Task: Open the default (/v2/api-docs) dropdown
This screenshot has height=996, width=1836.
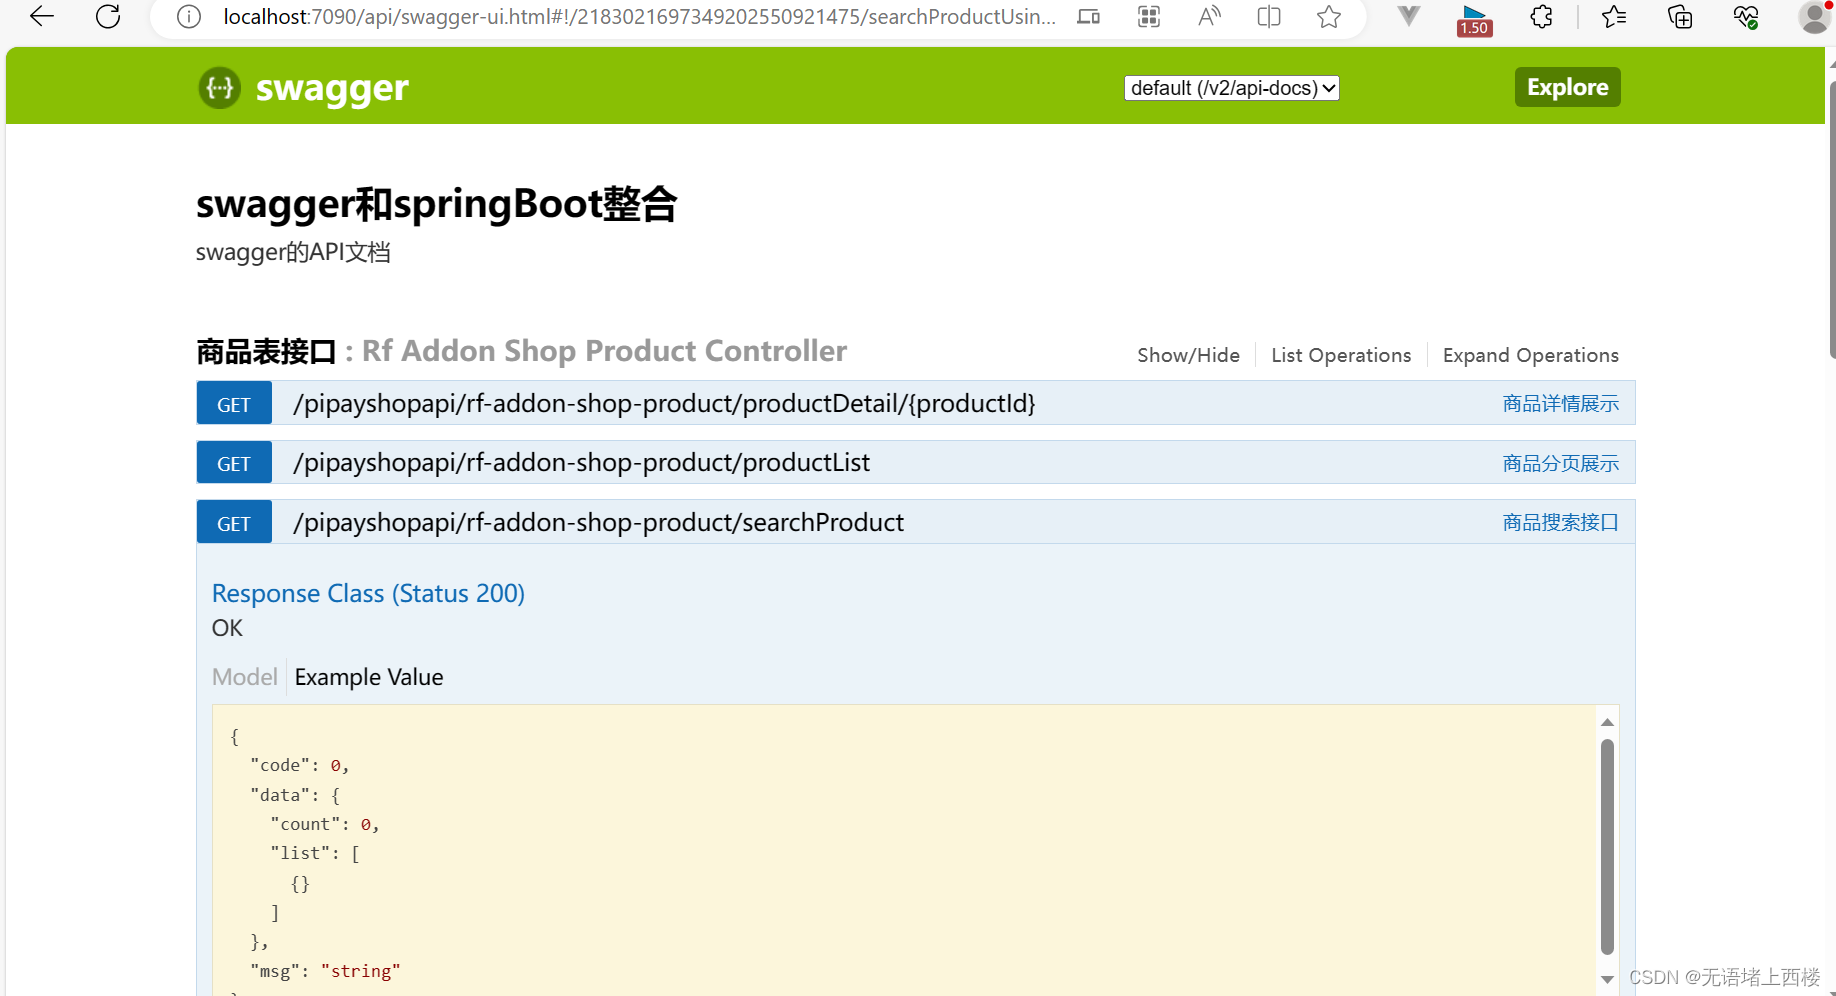Action: [x=1231, y=88]
